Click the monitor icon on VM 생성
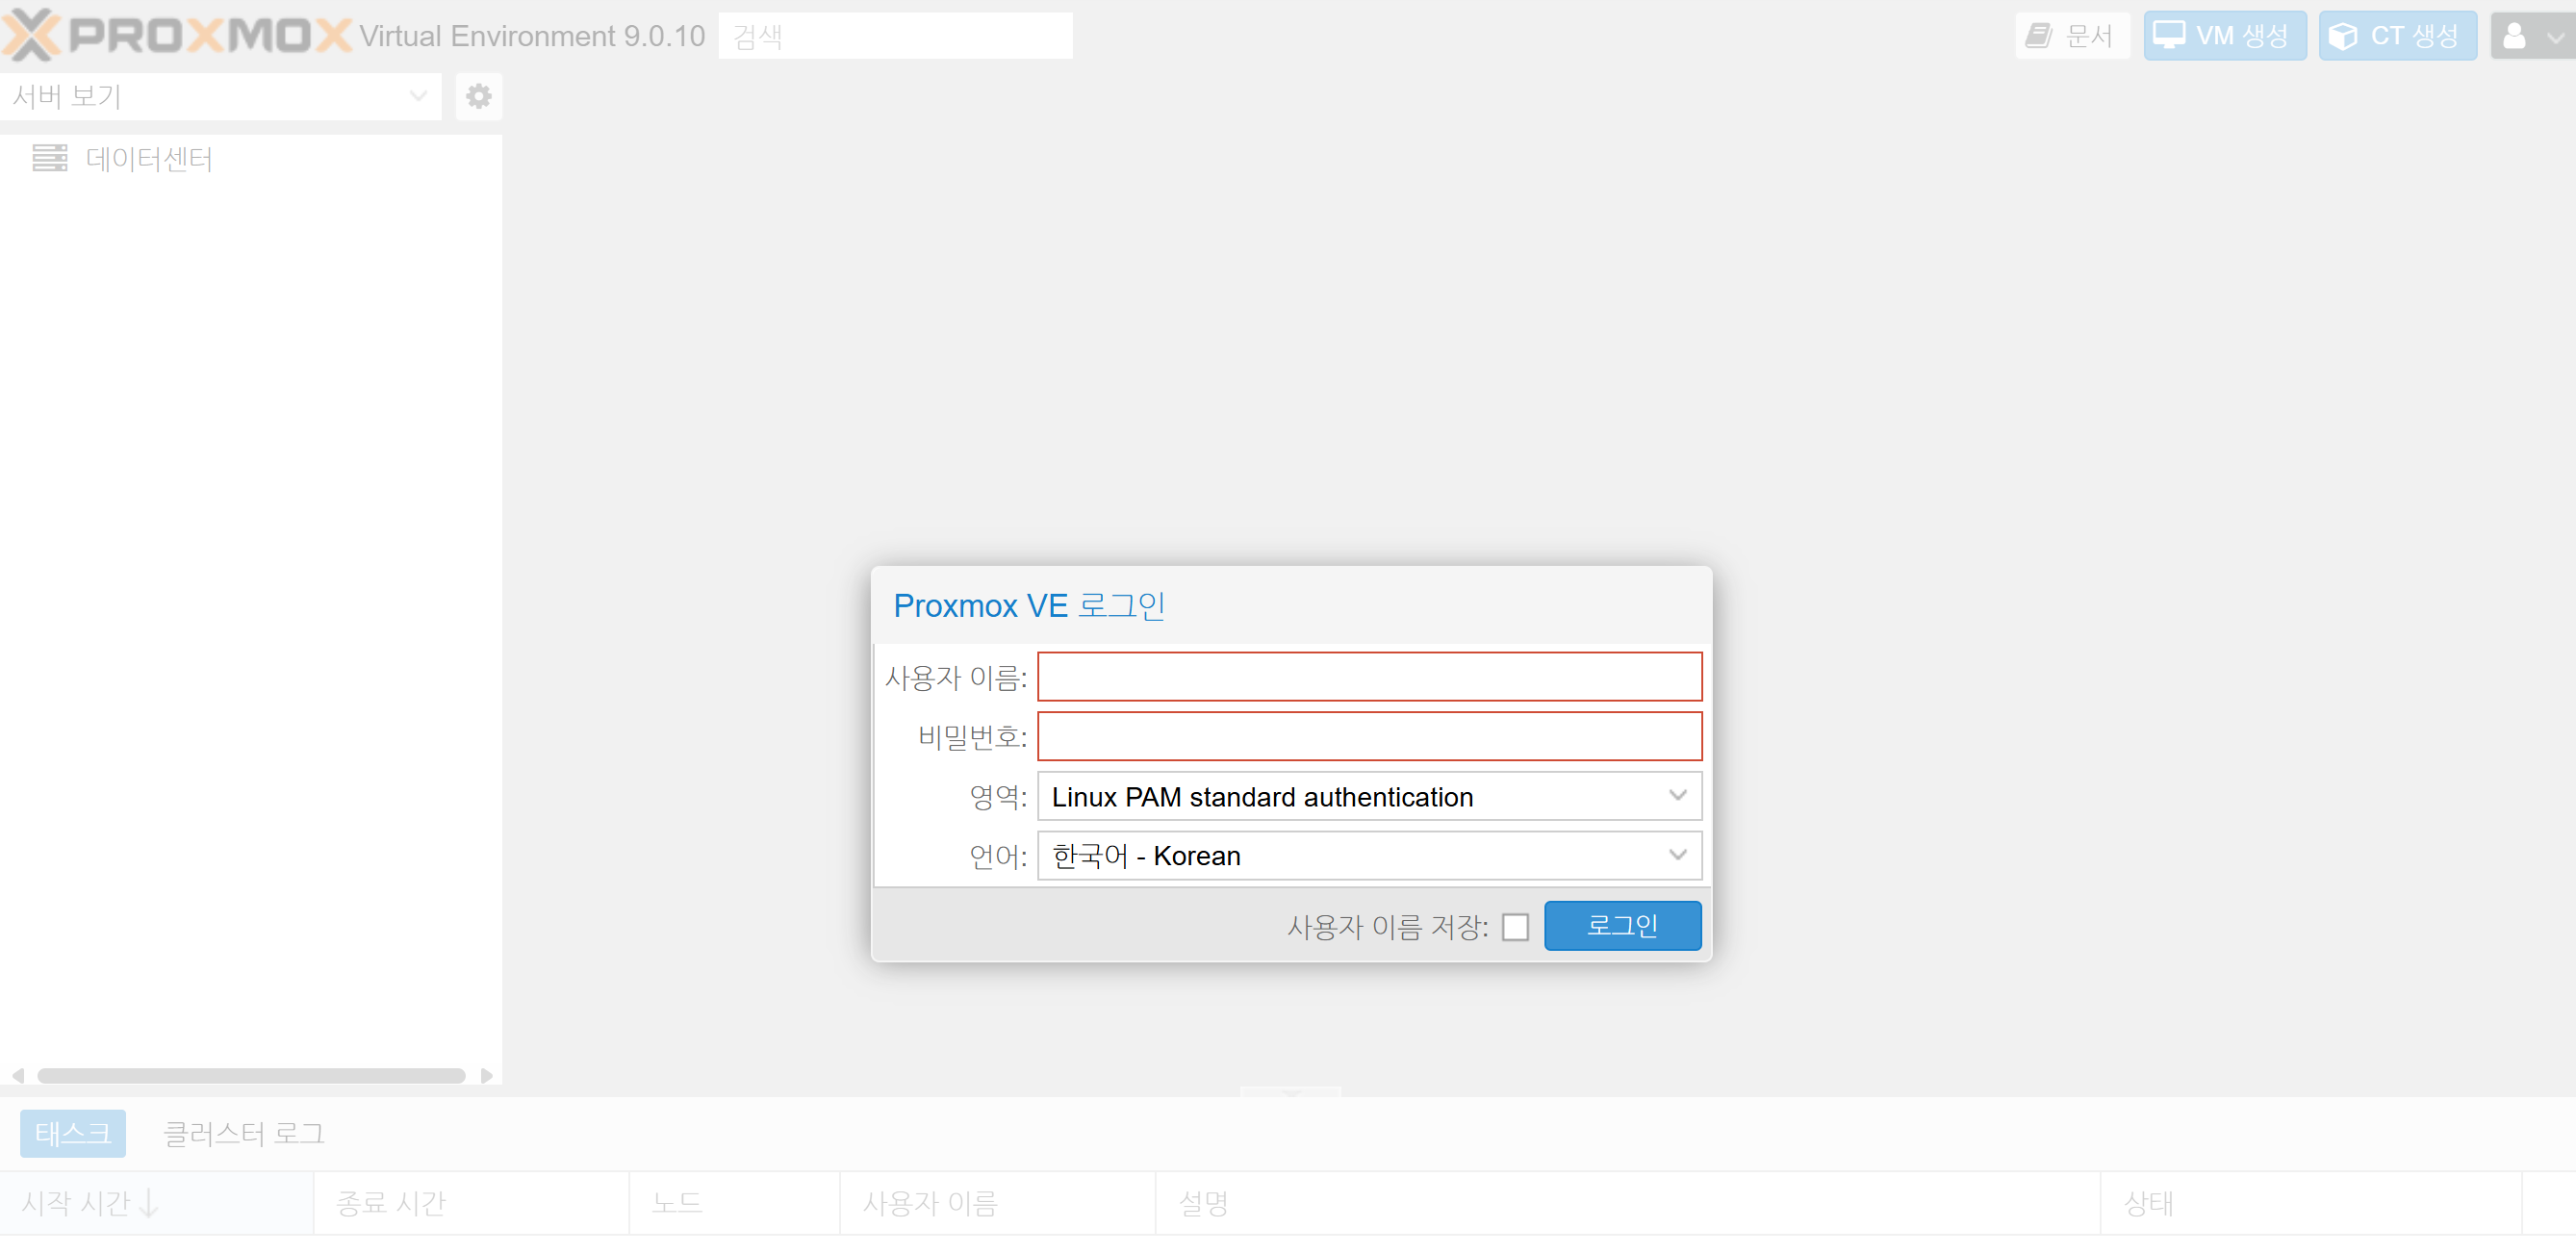The image size is (2576, 1254). pos(2168,35)
